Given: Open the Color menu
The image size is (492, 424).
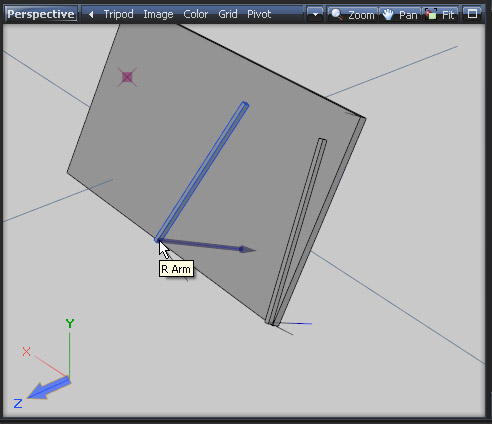Looking at the screenshot, I should 196,14.
